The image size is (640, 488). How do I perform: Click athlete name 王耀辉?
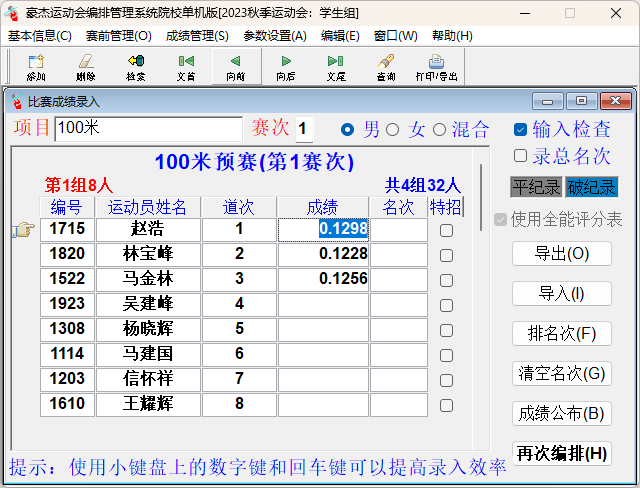[148, 405]
